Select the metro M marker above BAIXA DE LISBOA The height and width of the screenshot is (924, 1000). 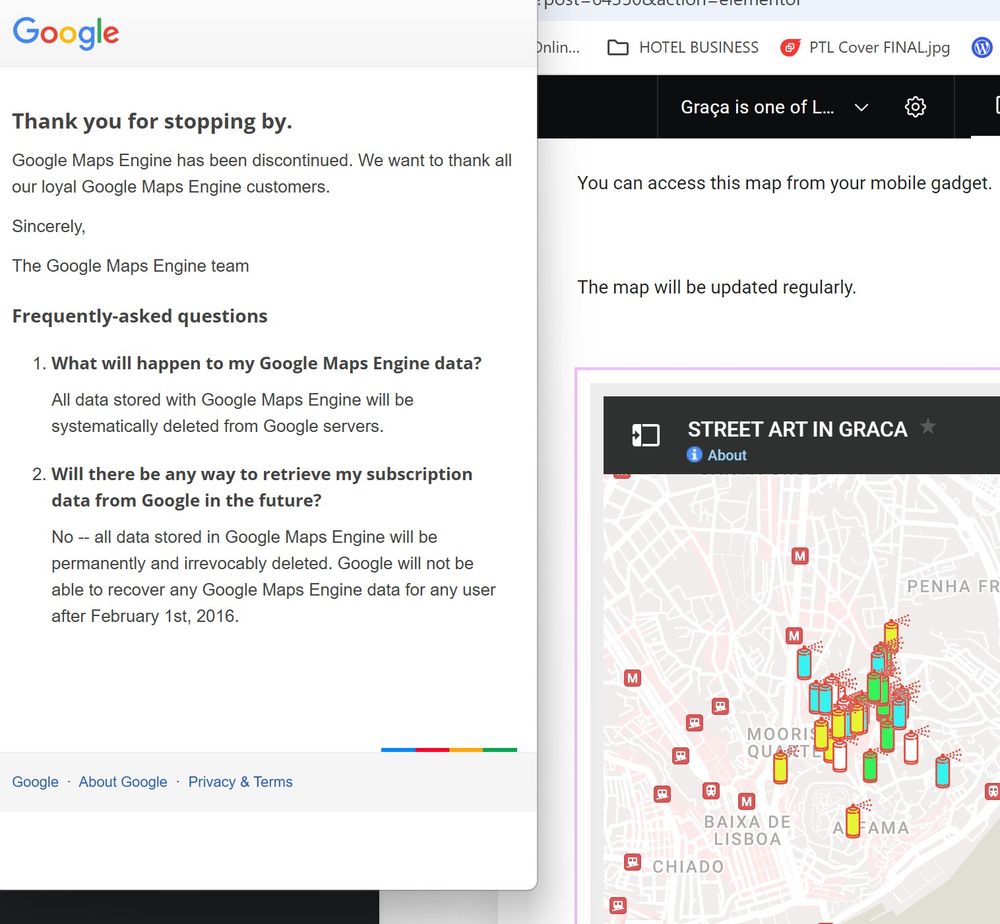746,801
